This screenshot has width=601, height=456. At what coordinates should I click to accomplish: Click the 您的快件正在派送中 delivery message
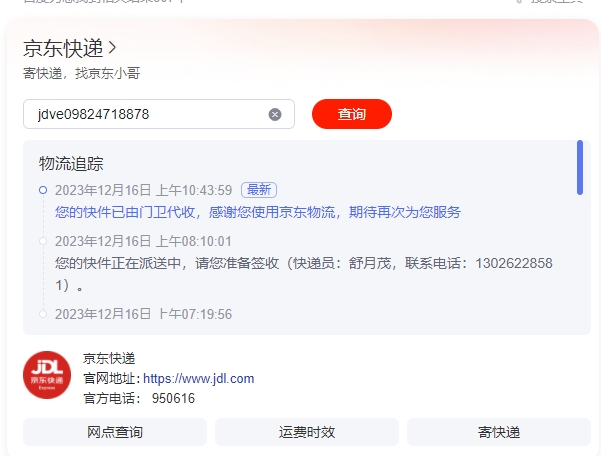[x=304, y=274]
